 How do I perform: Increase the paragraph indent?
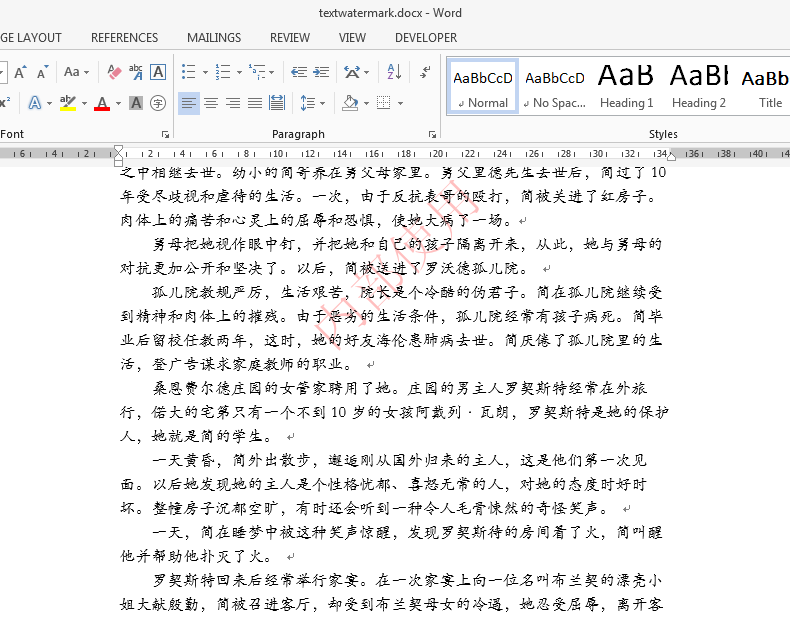(x=321, y=72)
